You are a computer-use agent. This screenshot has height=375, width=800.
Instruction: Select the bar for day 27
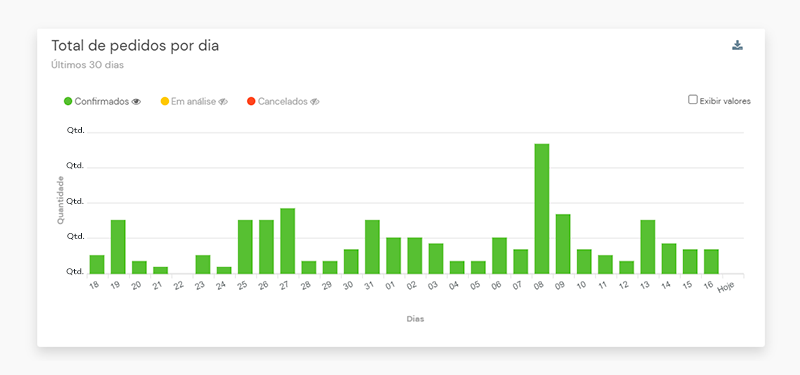click(287, 241)
